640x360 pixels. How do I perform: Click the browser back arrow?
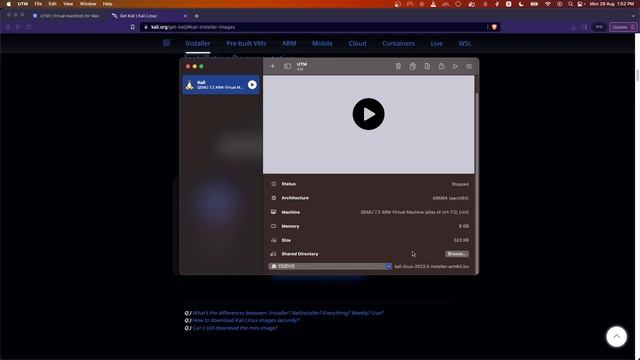click(7, 27)
